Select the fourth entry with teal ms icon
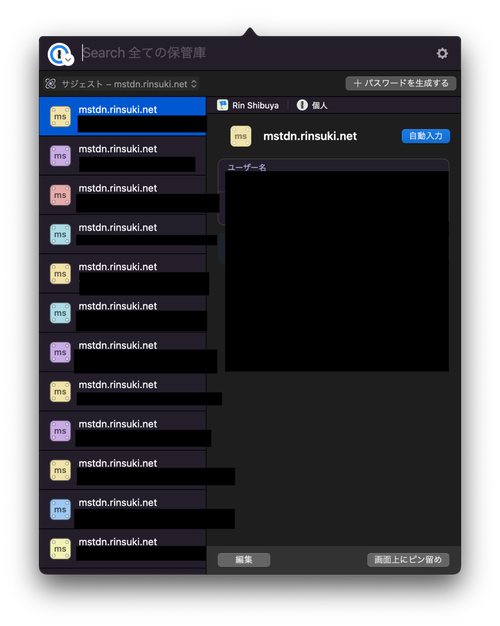This screenshot has height=626, width=500. (123, 234)
